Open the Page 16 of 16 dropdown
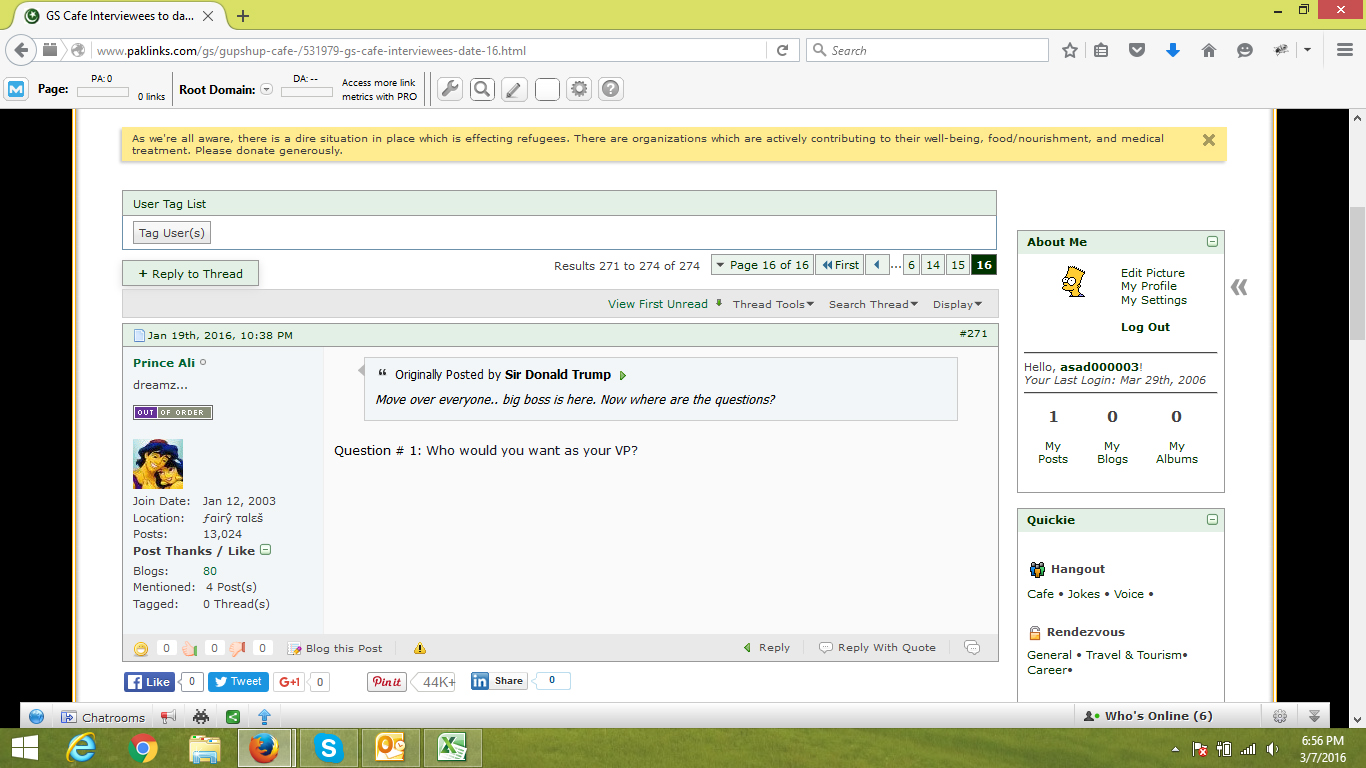1366x768 pixels. coord(761,265)
